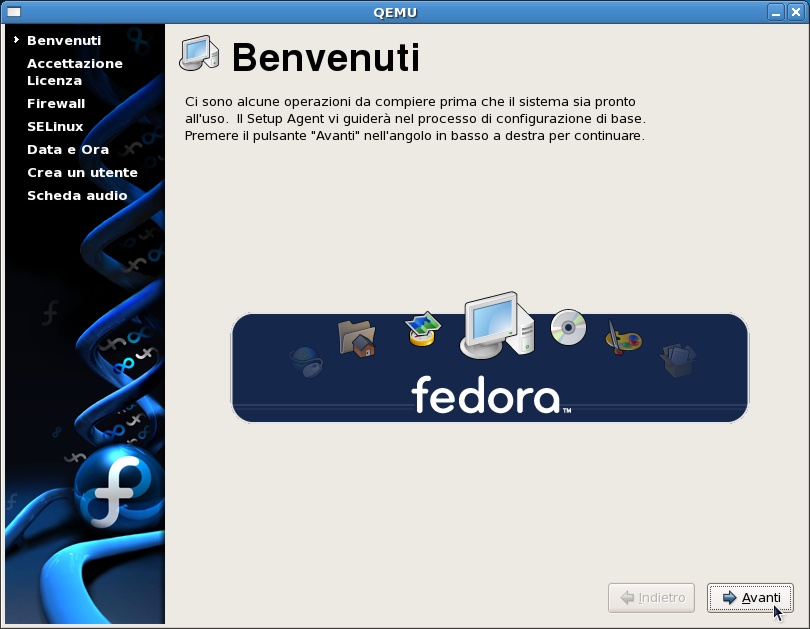Click the text 'Premere il pulsante "Avanti"'
Image resolution: width=810 pixels, height=629 pixels.
pos(272,136)
